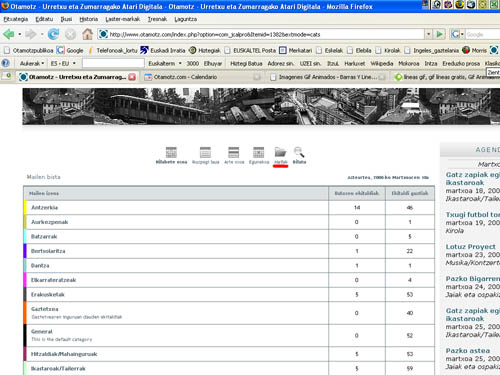
Task: Open the Erakusketak category link
Action: click(x=48, y=294)
